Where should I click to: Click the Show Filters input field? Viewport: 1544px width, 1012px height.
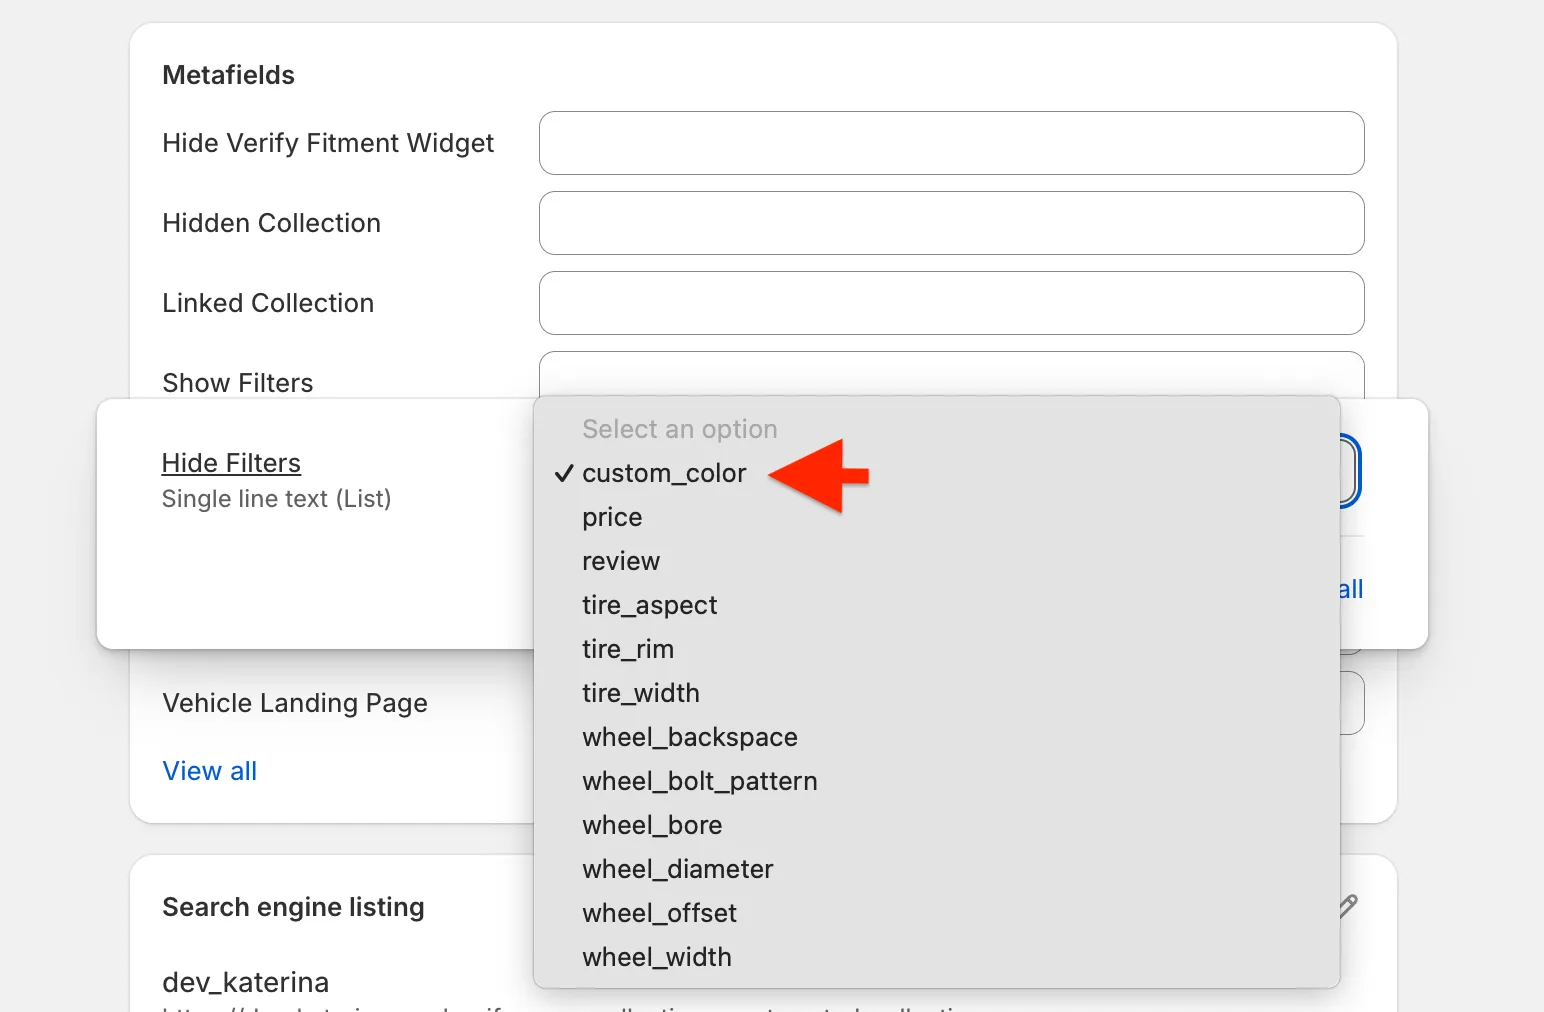pyautogui.click(x=951, y=375)
